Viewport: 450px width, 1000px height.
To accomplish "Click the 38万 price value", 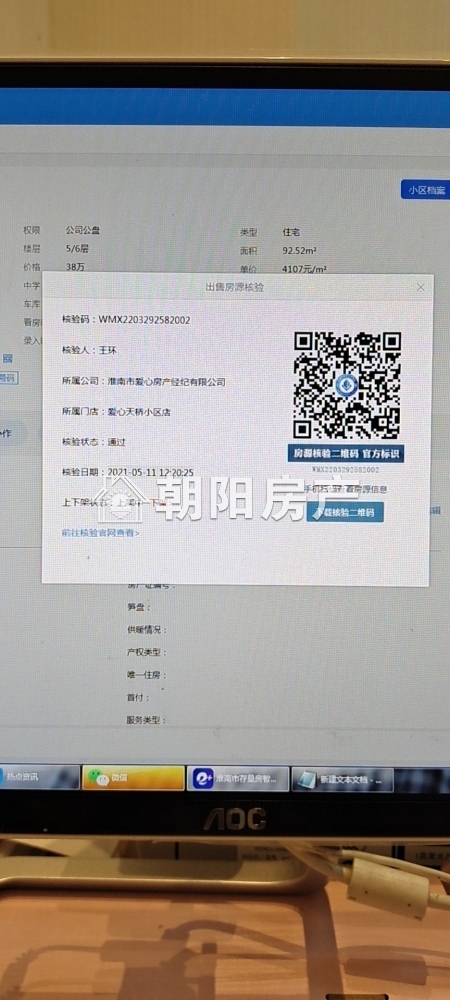I will click(75, 267).
